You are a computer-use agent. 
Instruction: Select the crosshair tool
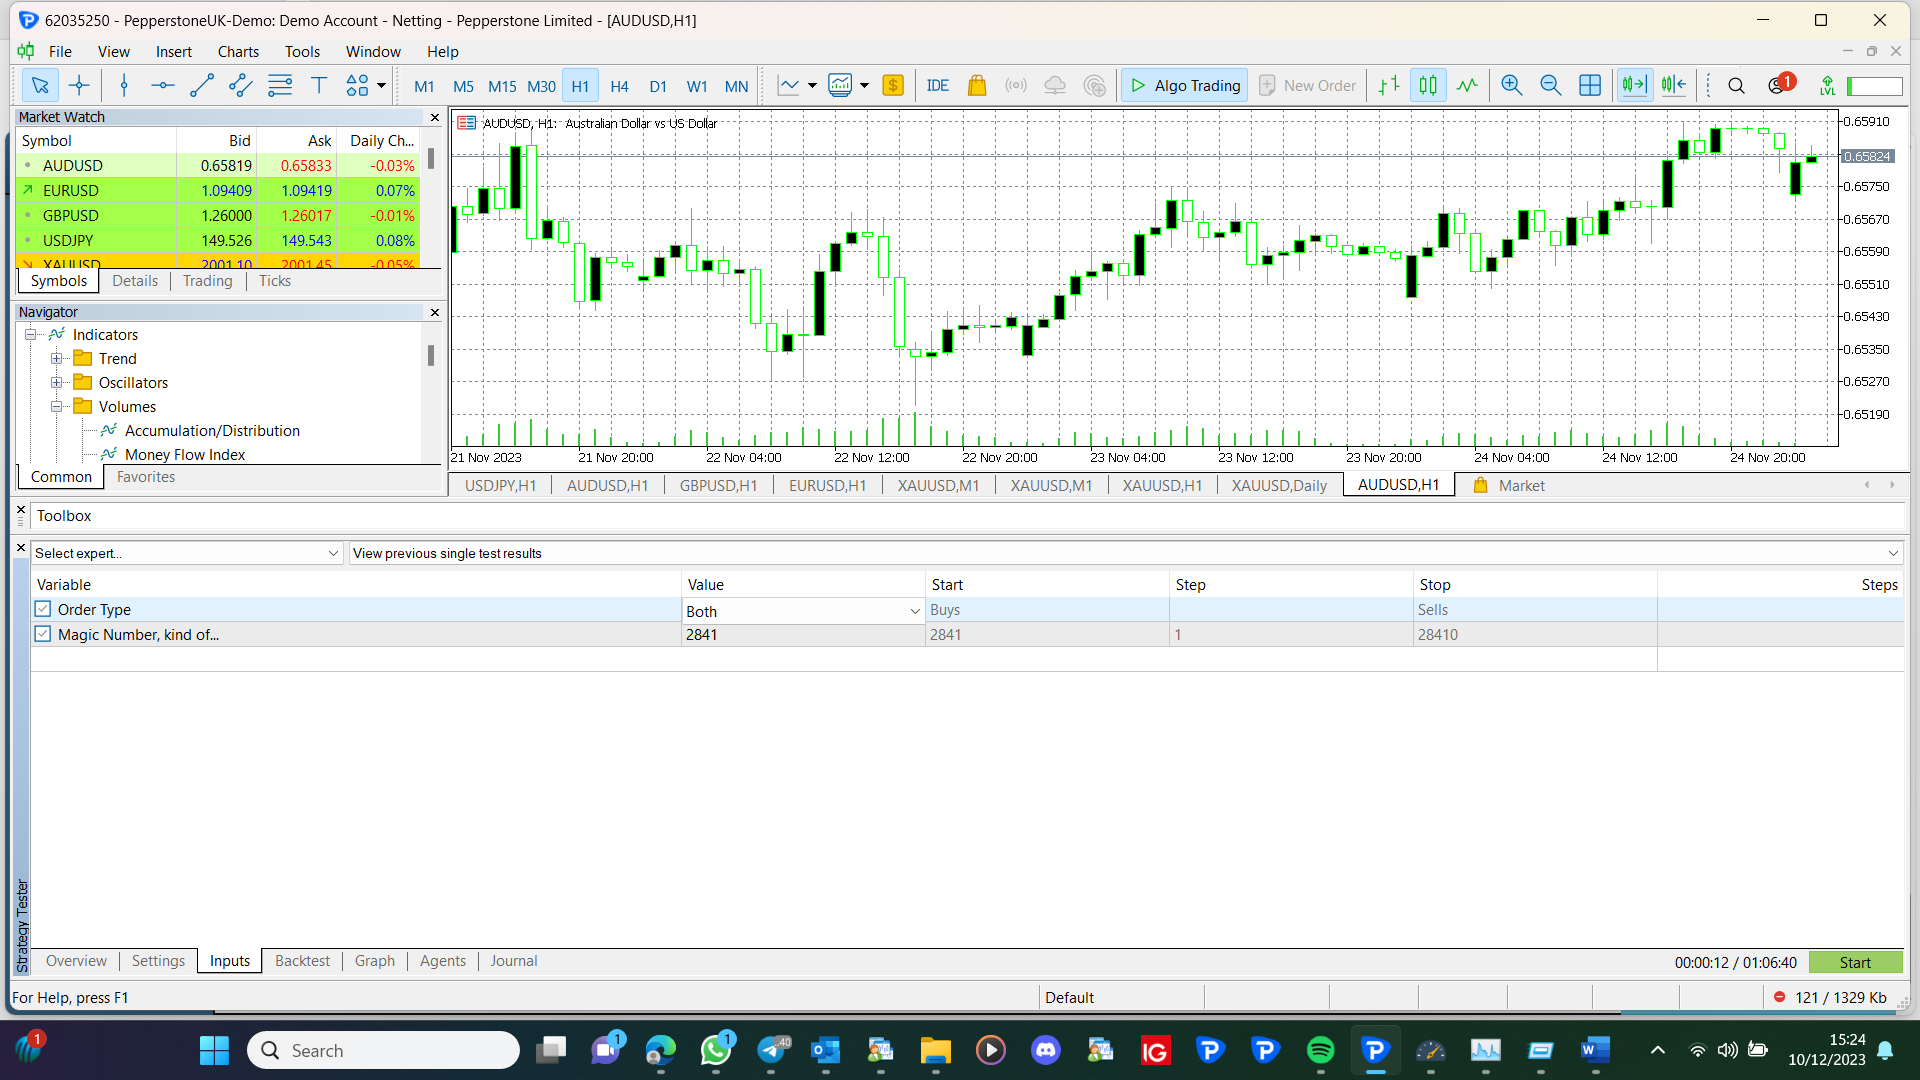(79, 86)
